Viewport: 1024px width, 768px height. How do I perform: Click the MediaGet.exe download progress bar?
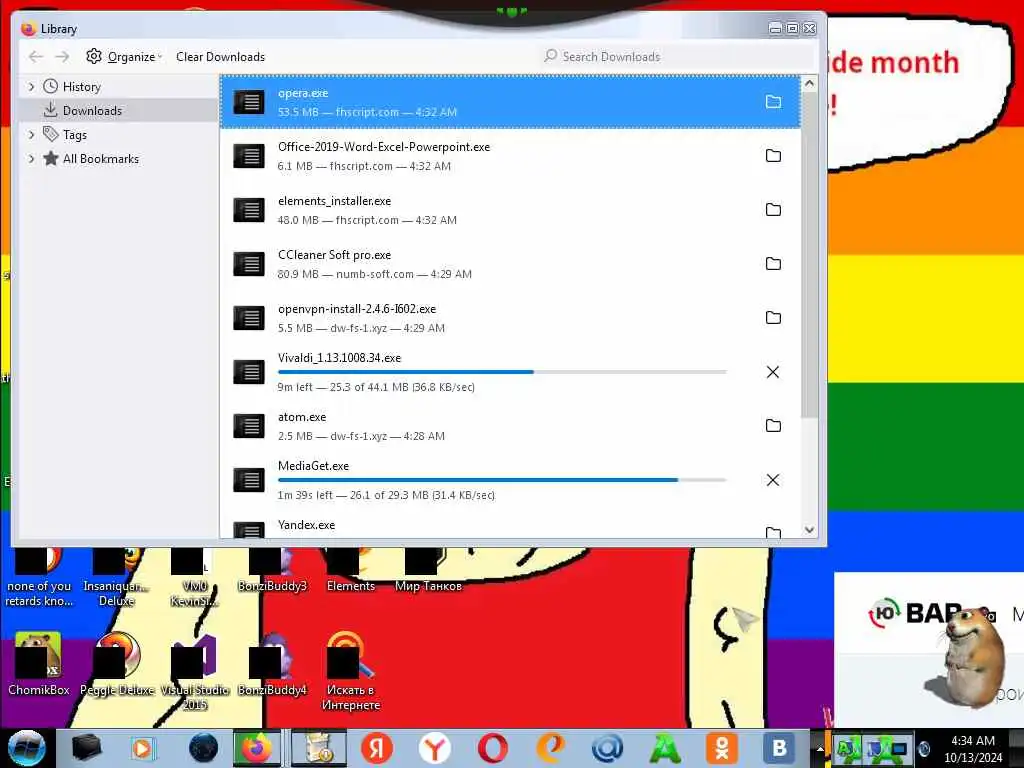point(502,480)
